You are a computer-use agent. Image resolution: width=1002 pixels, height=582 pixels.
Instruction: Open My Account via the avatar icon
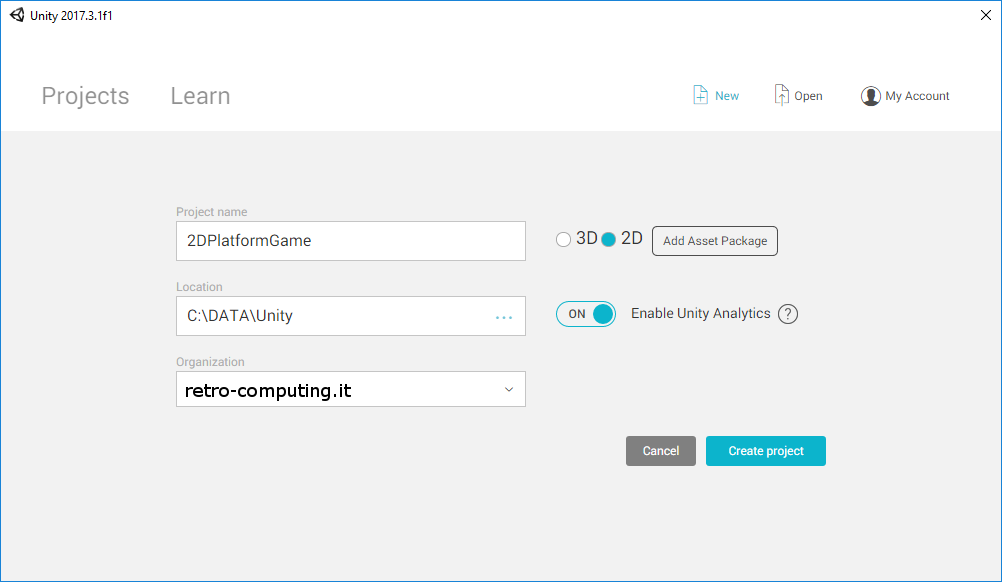pyautogui.click(x=870, y=96)
